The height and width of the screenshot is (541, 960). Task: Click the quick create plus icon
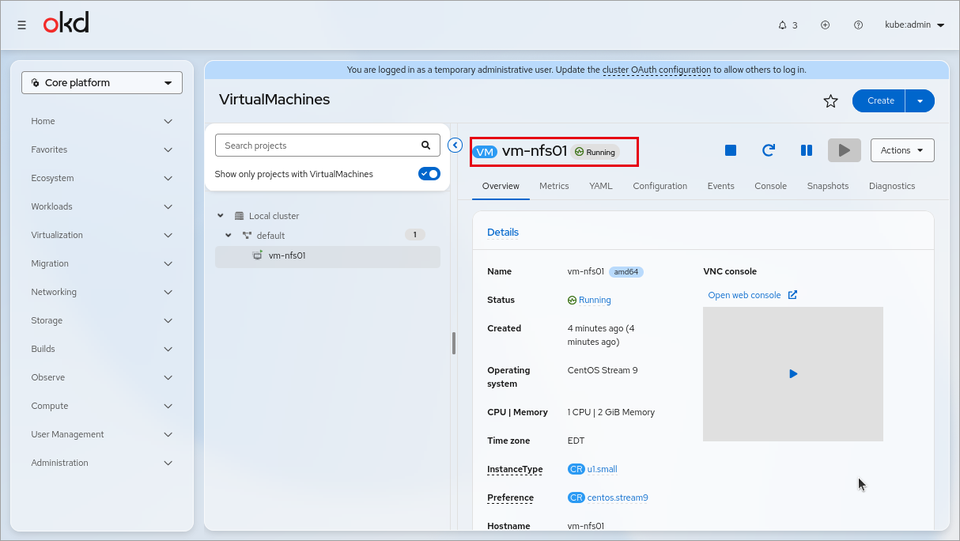click(x=825, y=25)
